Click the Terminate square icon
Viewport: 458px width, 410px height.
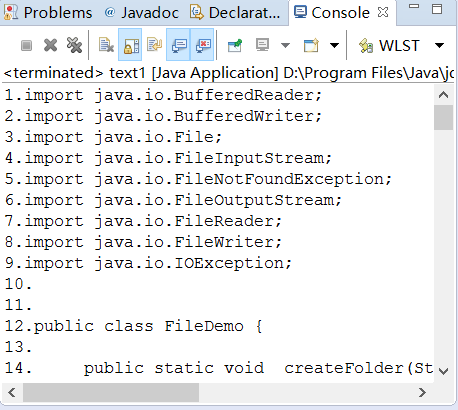26,45
